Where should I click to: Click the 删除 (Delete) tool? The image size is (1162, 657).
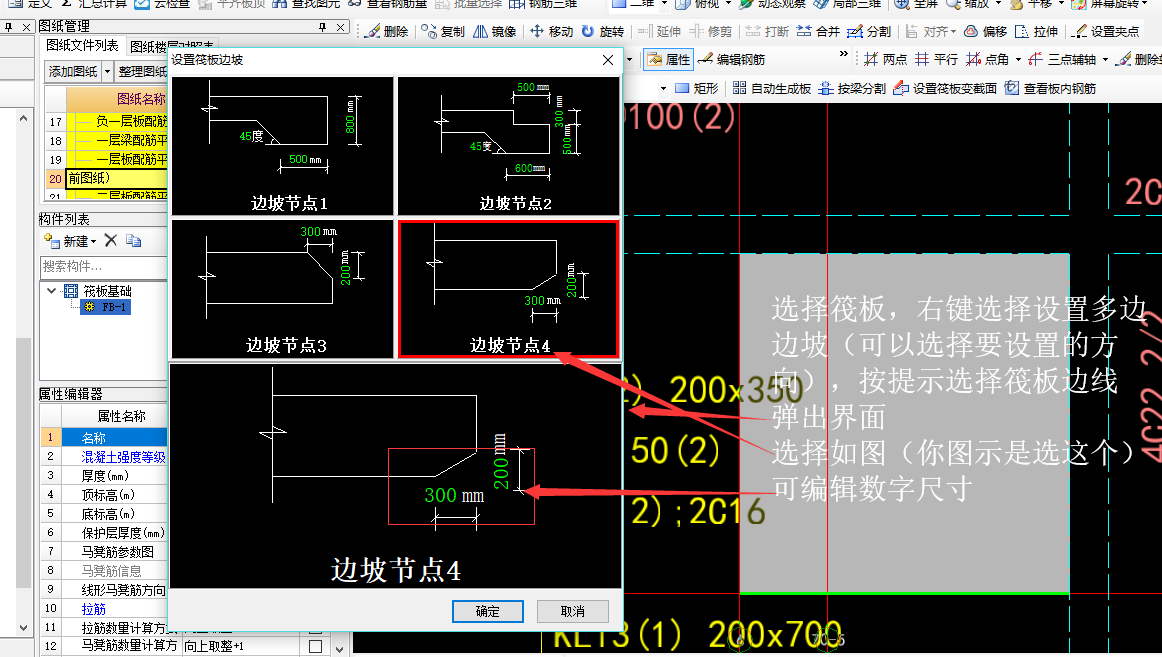pyautogui.click(x=388, y=32)
